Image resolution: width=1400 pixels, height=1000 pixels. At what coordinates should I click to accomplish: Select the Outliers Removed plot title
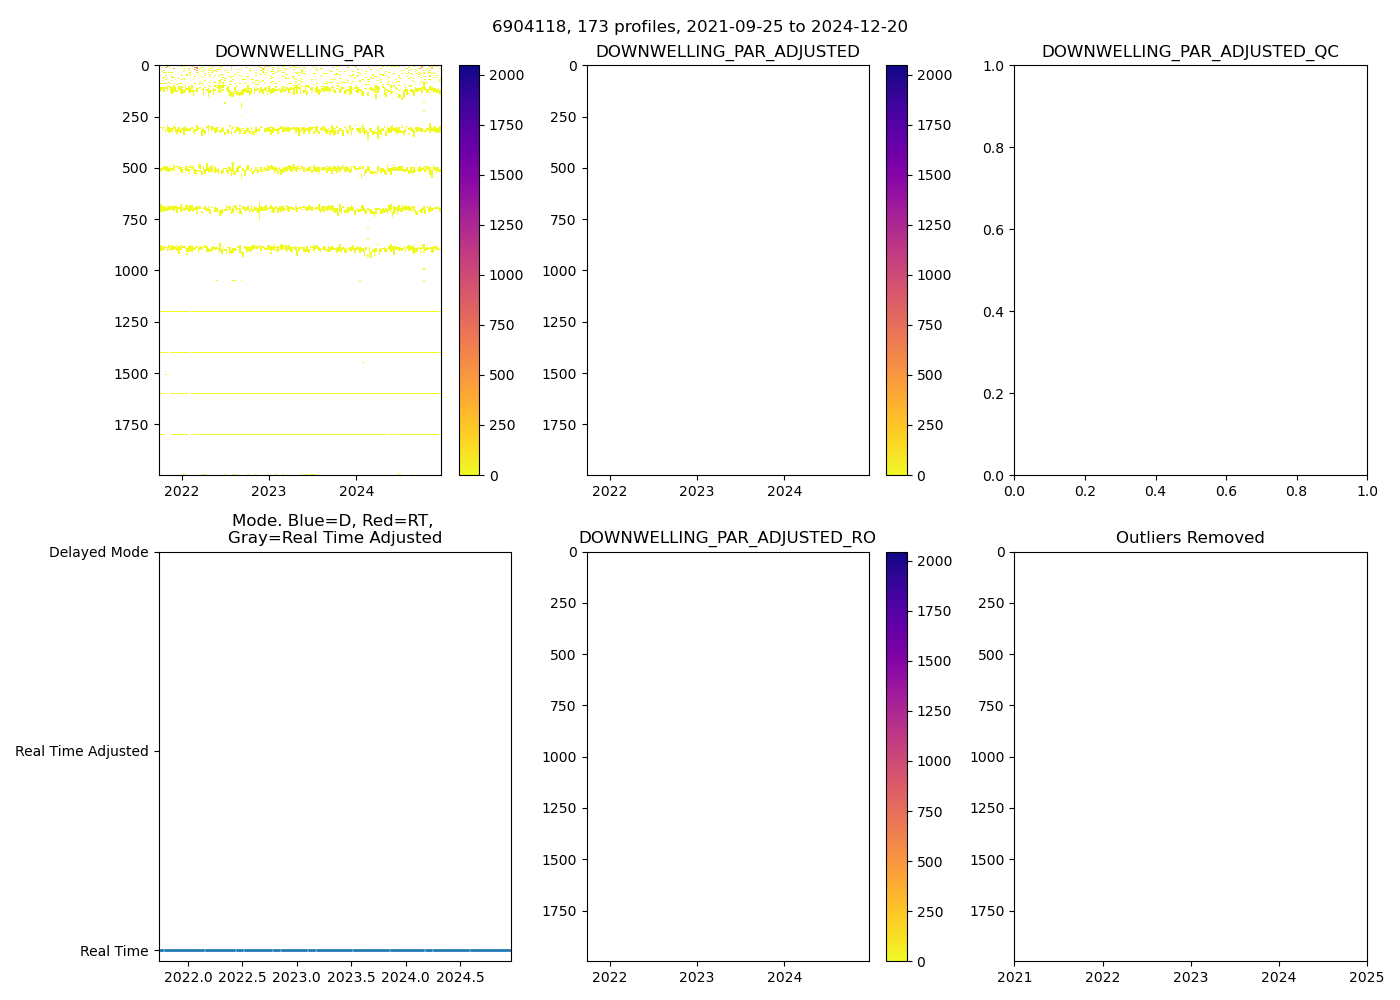click(x=1189, y=538)
